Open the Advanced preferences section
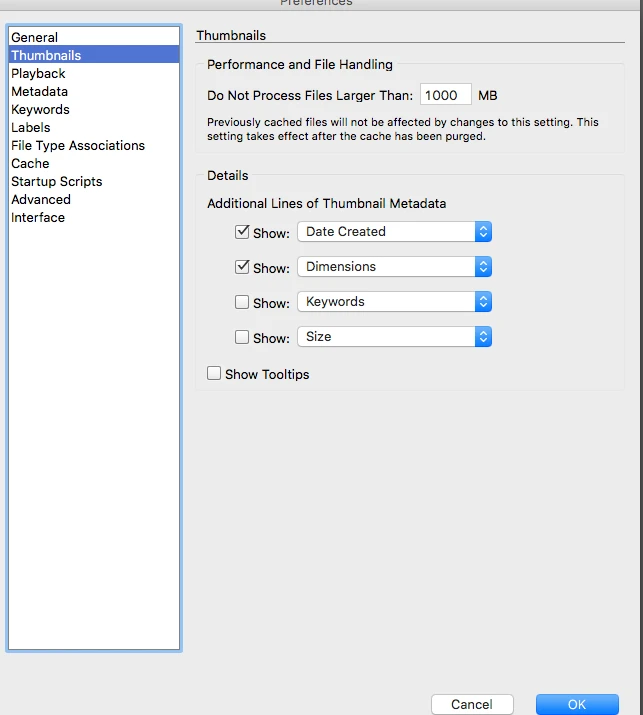Image resolution: width=643 pixels, height=715 pixels. 41,200
